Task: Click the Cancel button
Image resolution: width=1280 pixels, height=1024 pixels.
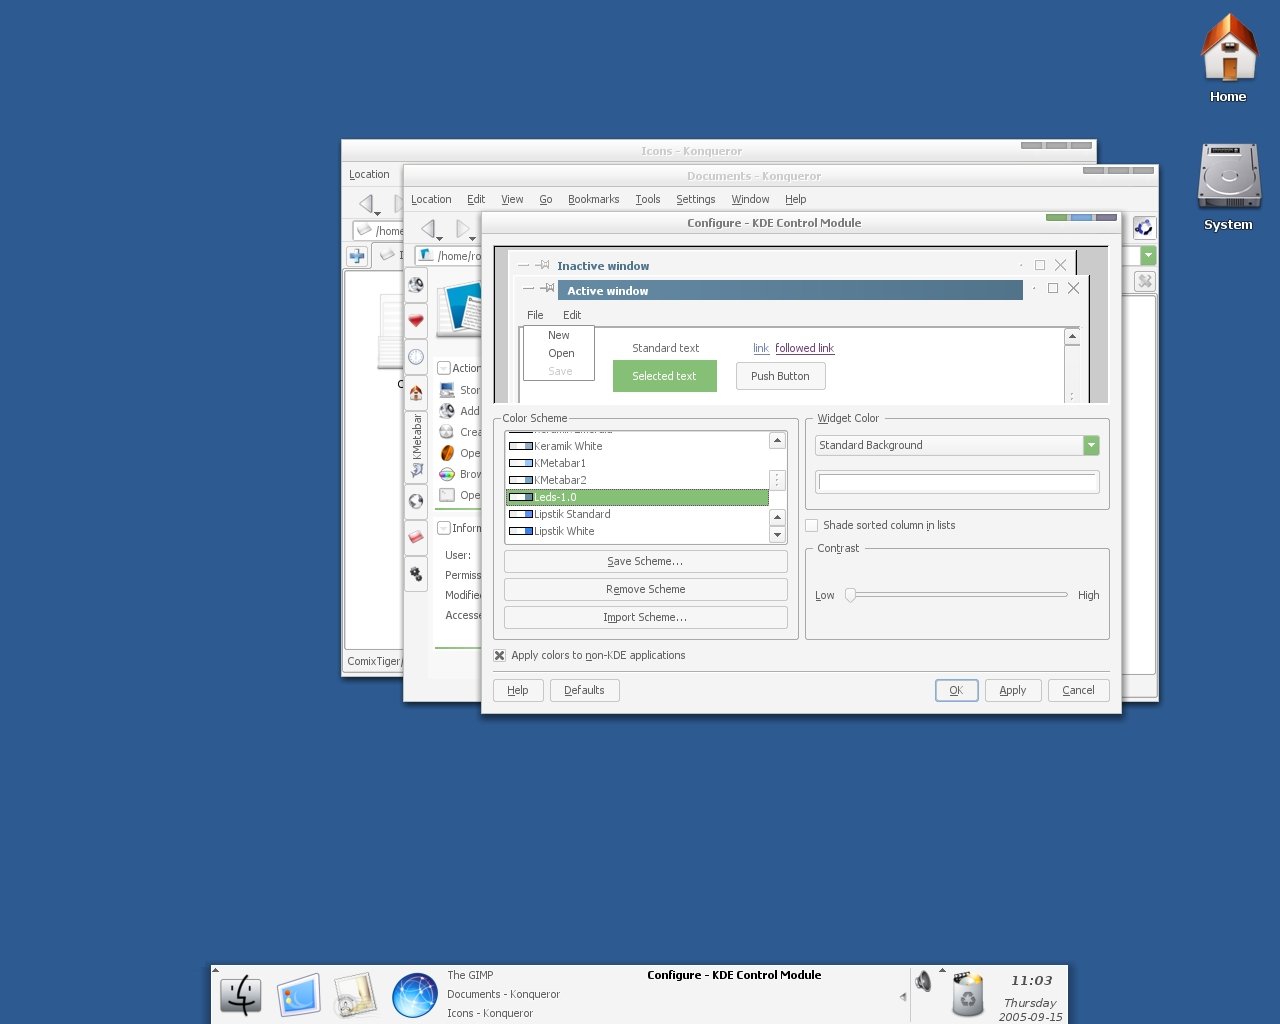Action: point(1079,690)
